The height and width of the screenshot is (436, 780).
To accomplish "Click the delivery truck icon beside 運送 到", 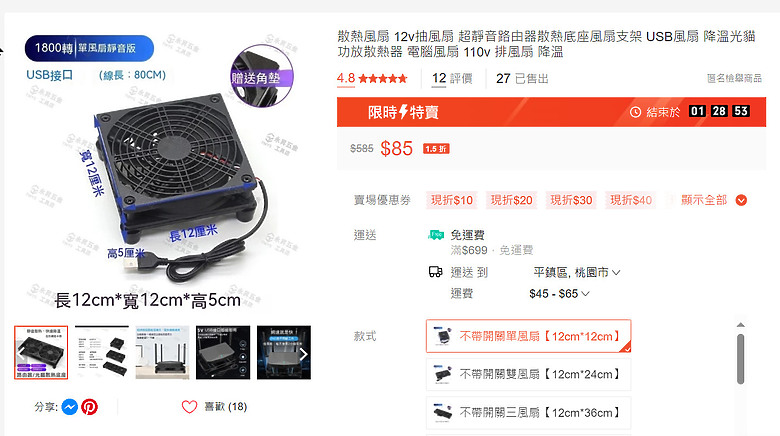I will (x=436, y=272).
